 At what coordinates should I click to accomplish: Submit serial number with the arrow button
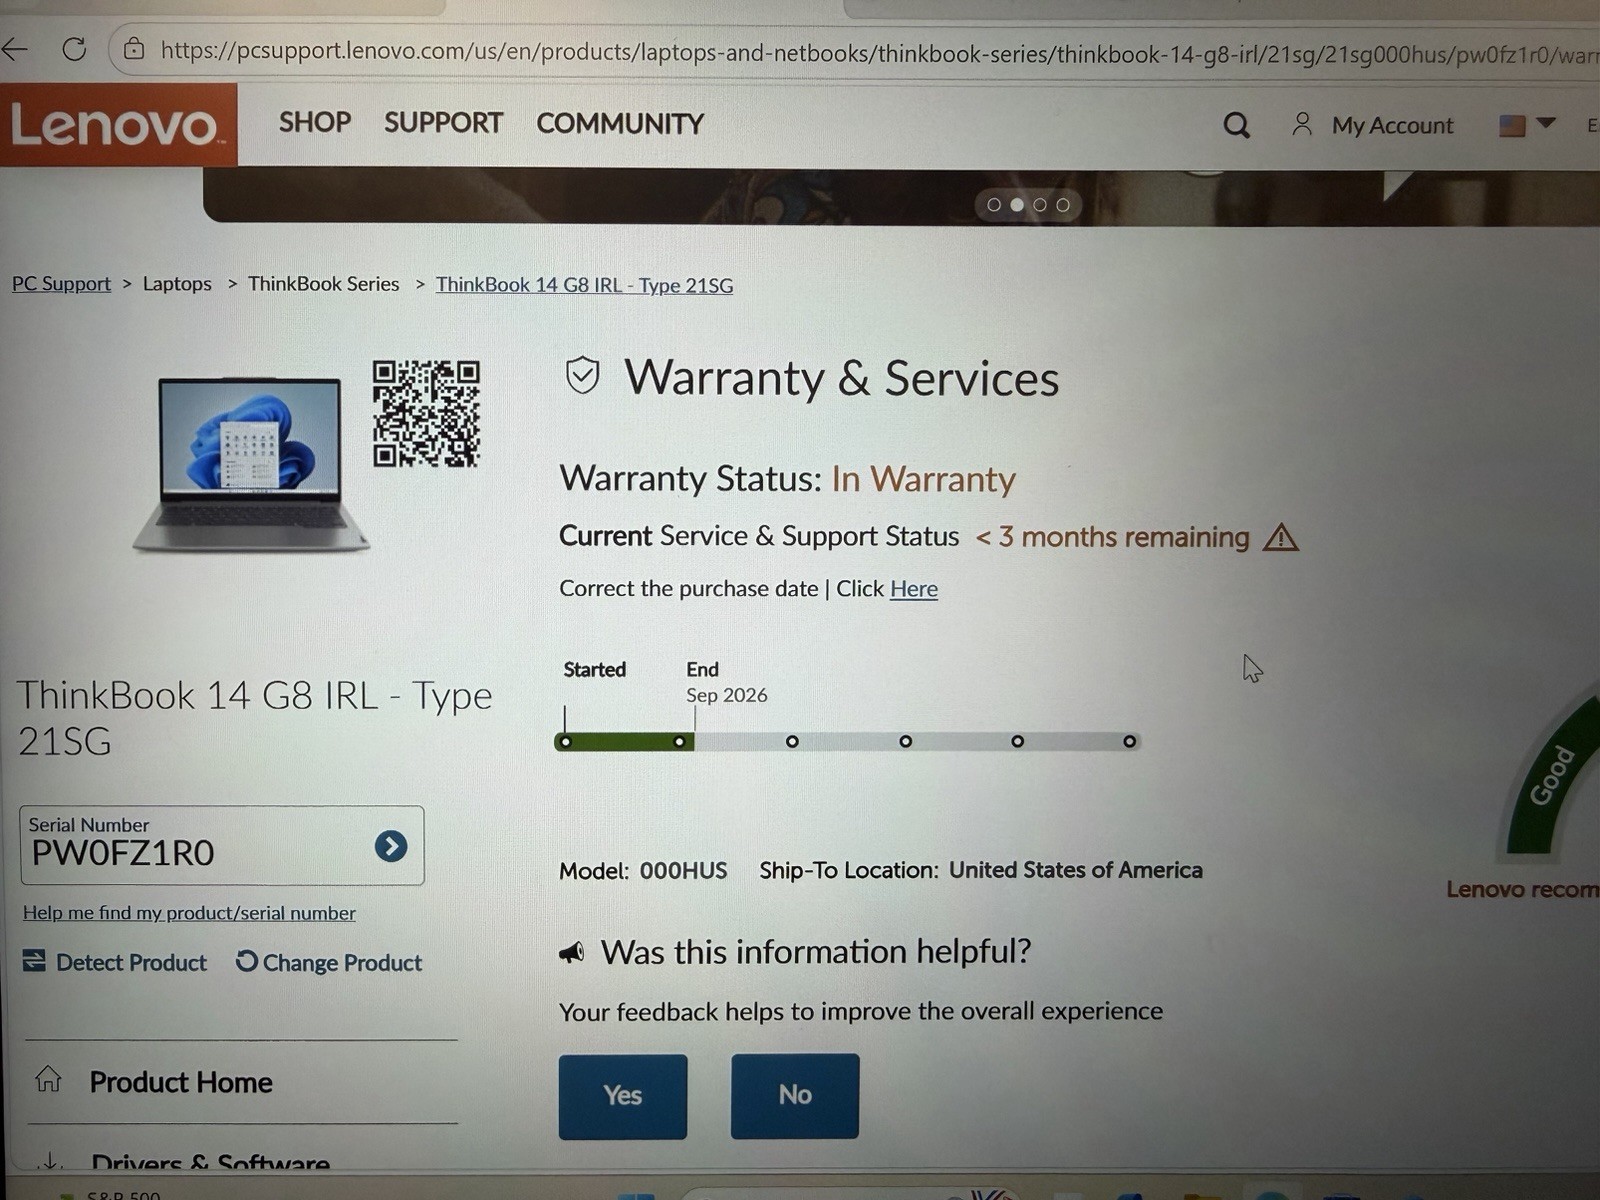[x=391, y=846]
